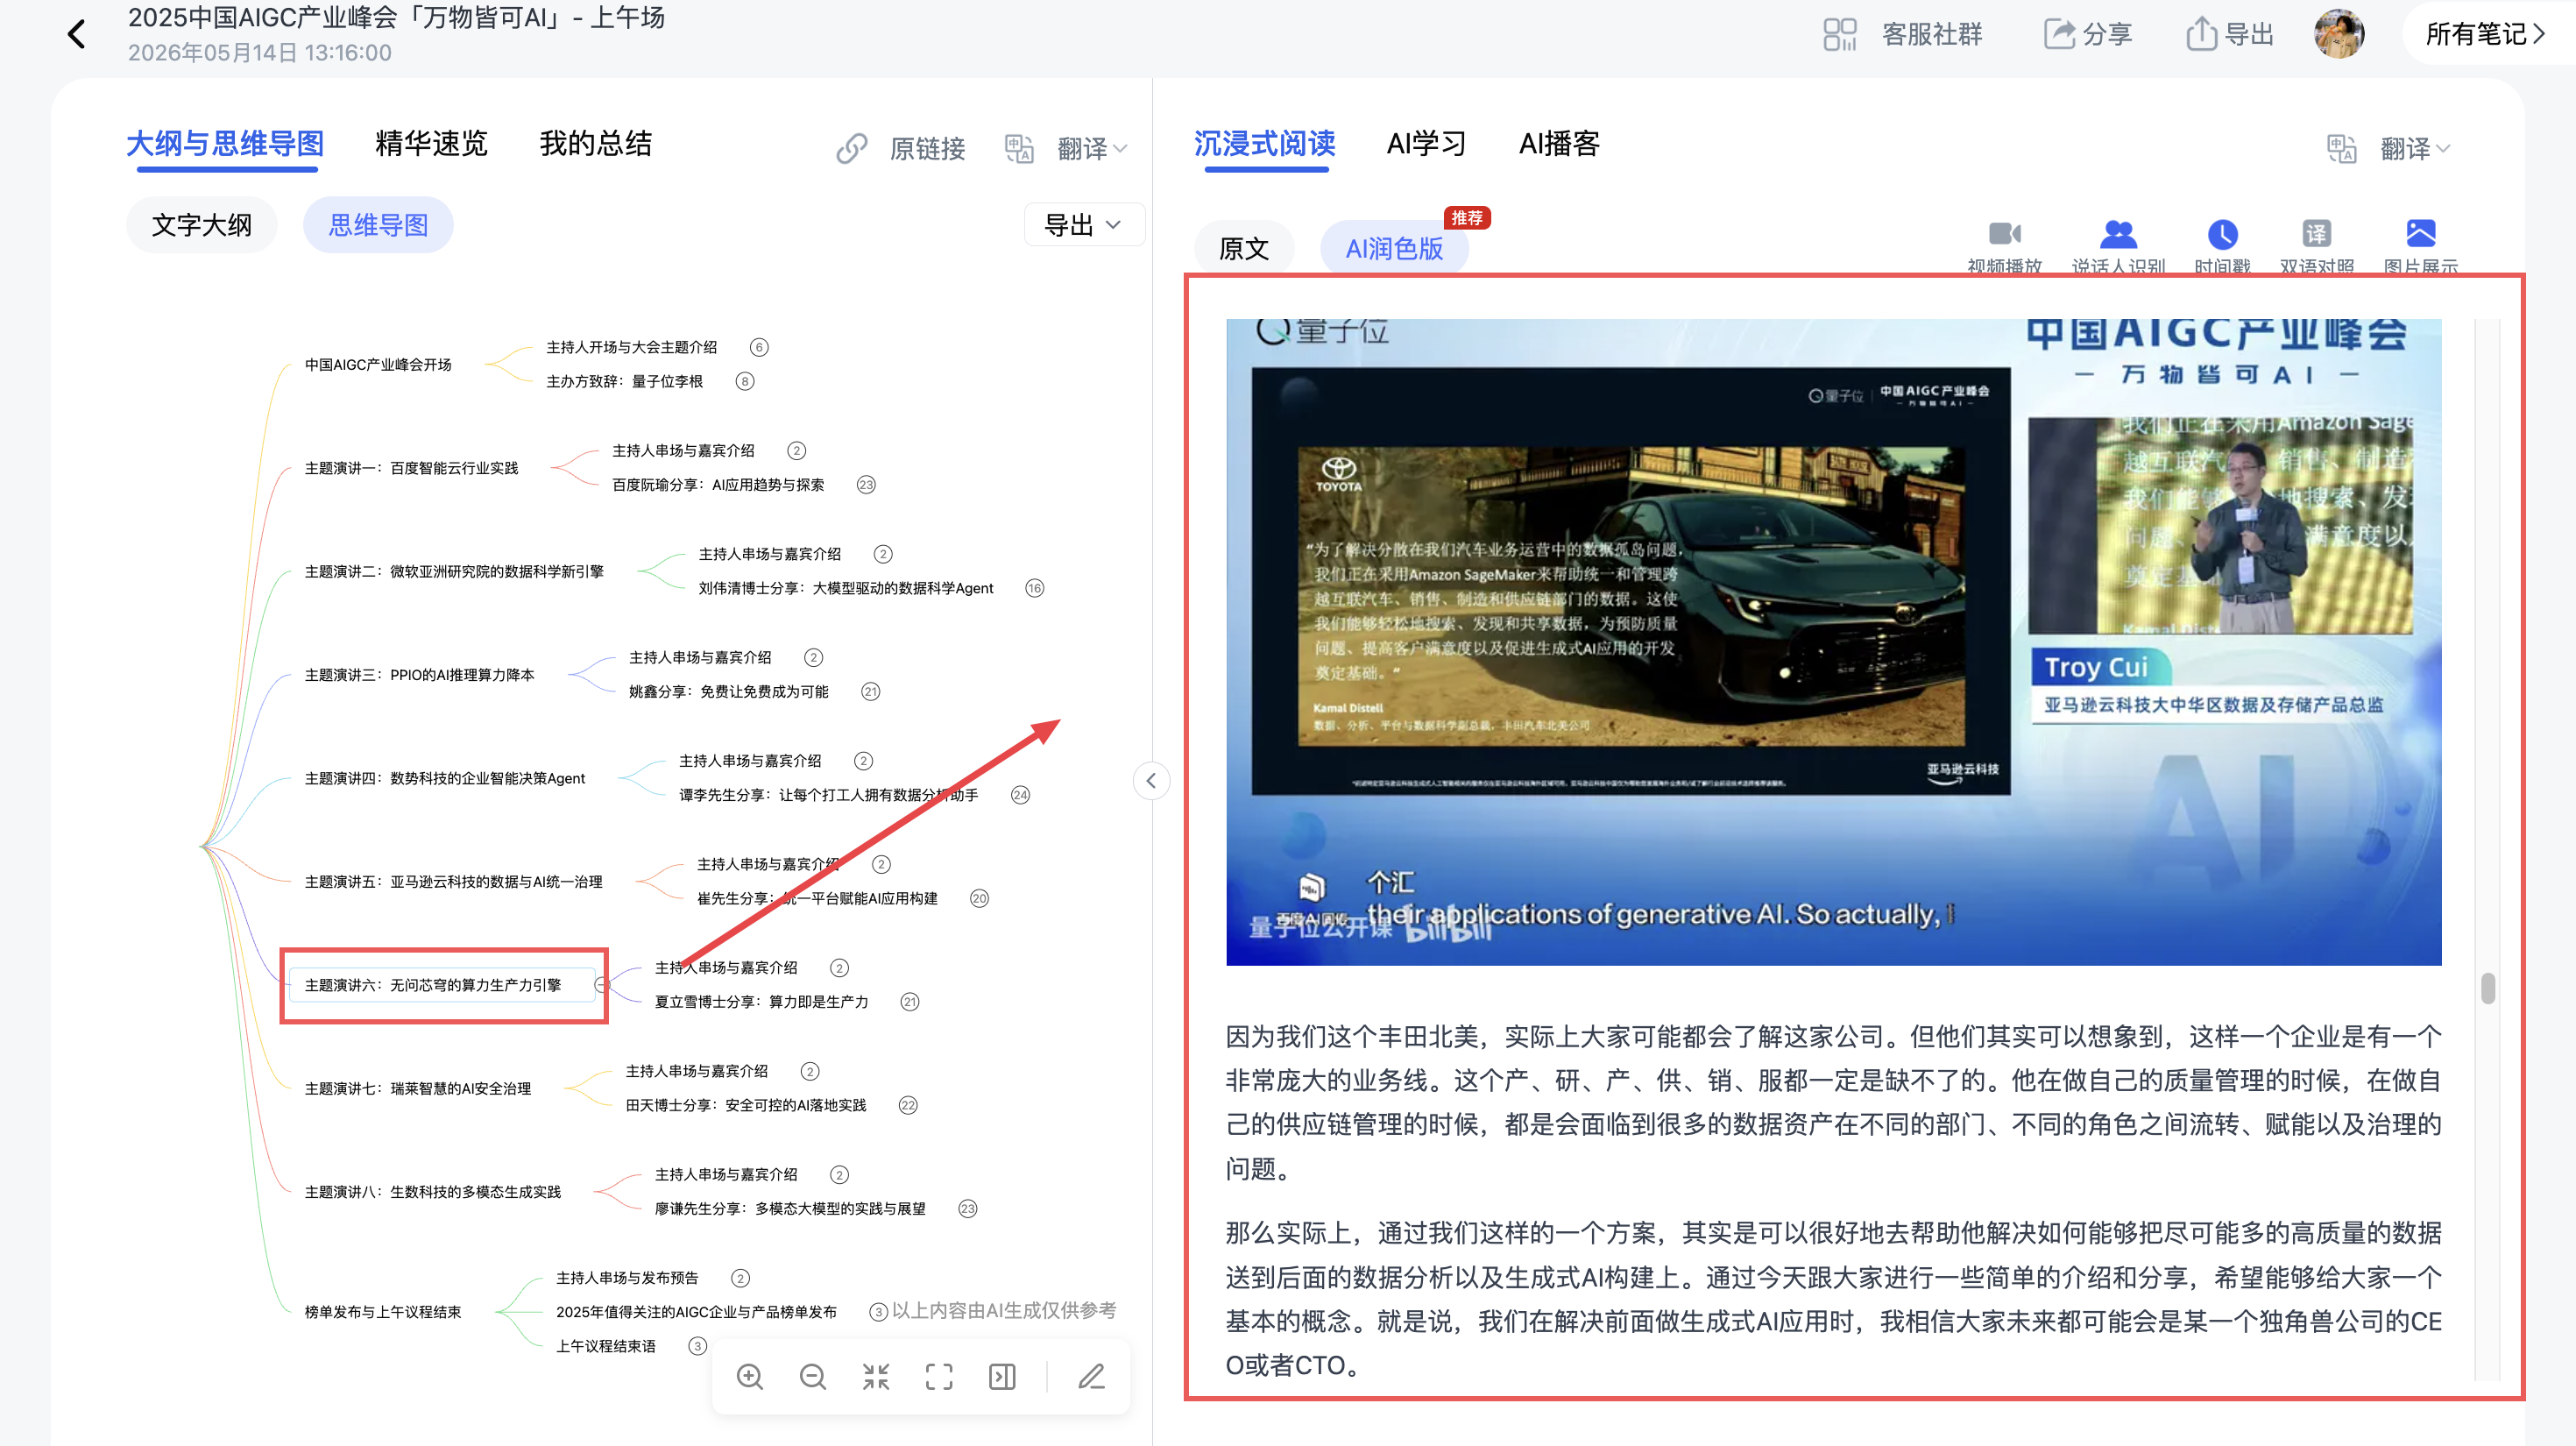Select 原文 transcript version
This screenshot has width=2576, height=1446.
click(x=1244, y=249)
